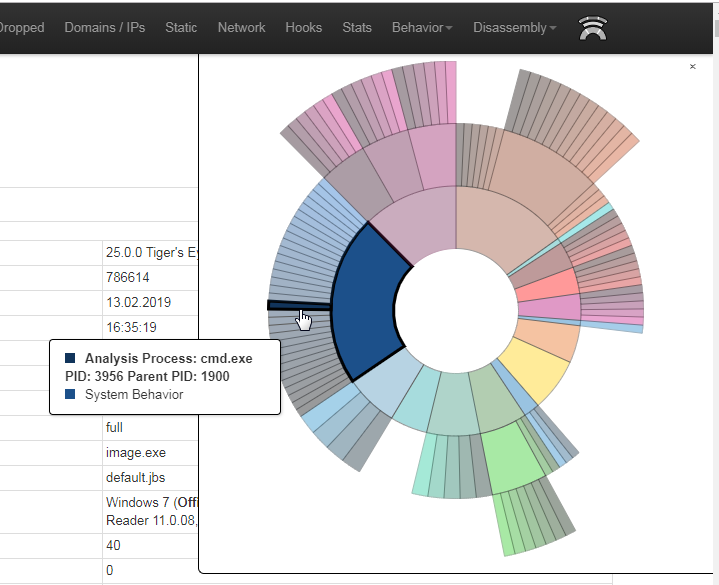The height and width of the screenshot is (585, 719).
Task: Click the peach orange inner ring segment
Action: pyautogui.click(x=548, y=339)
